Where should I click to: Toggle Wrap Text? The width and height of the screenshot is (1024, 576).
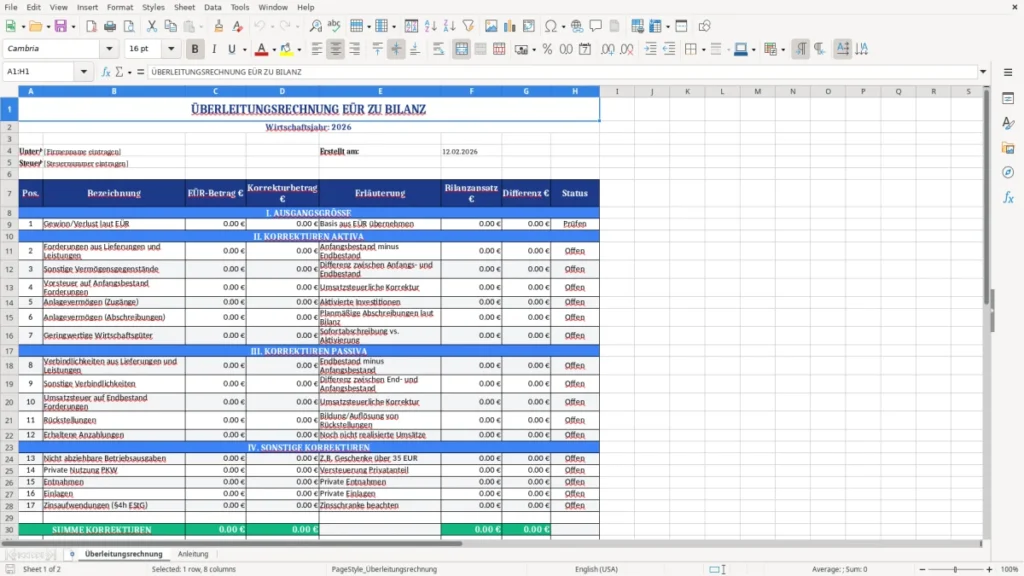[x=438, y=49]
